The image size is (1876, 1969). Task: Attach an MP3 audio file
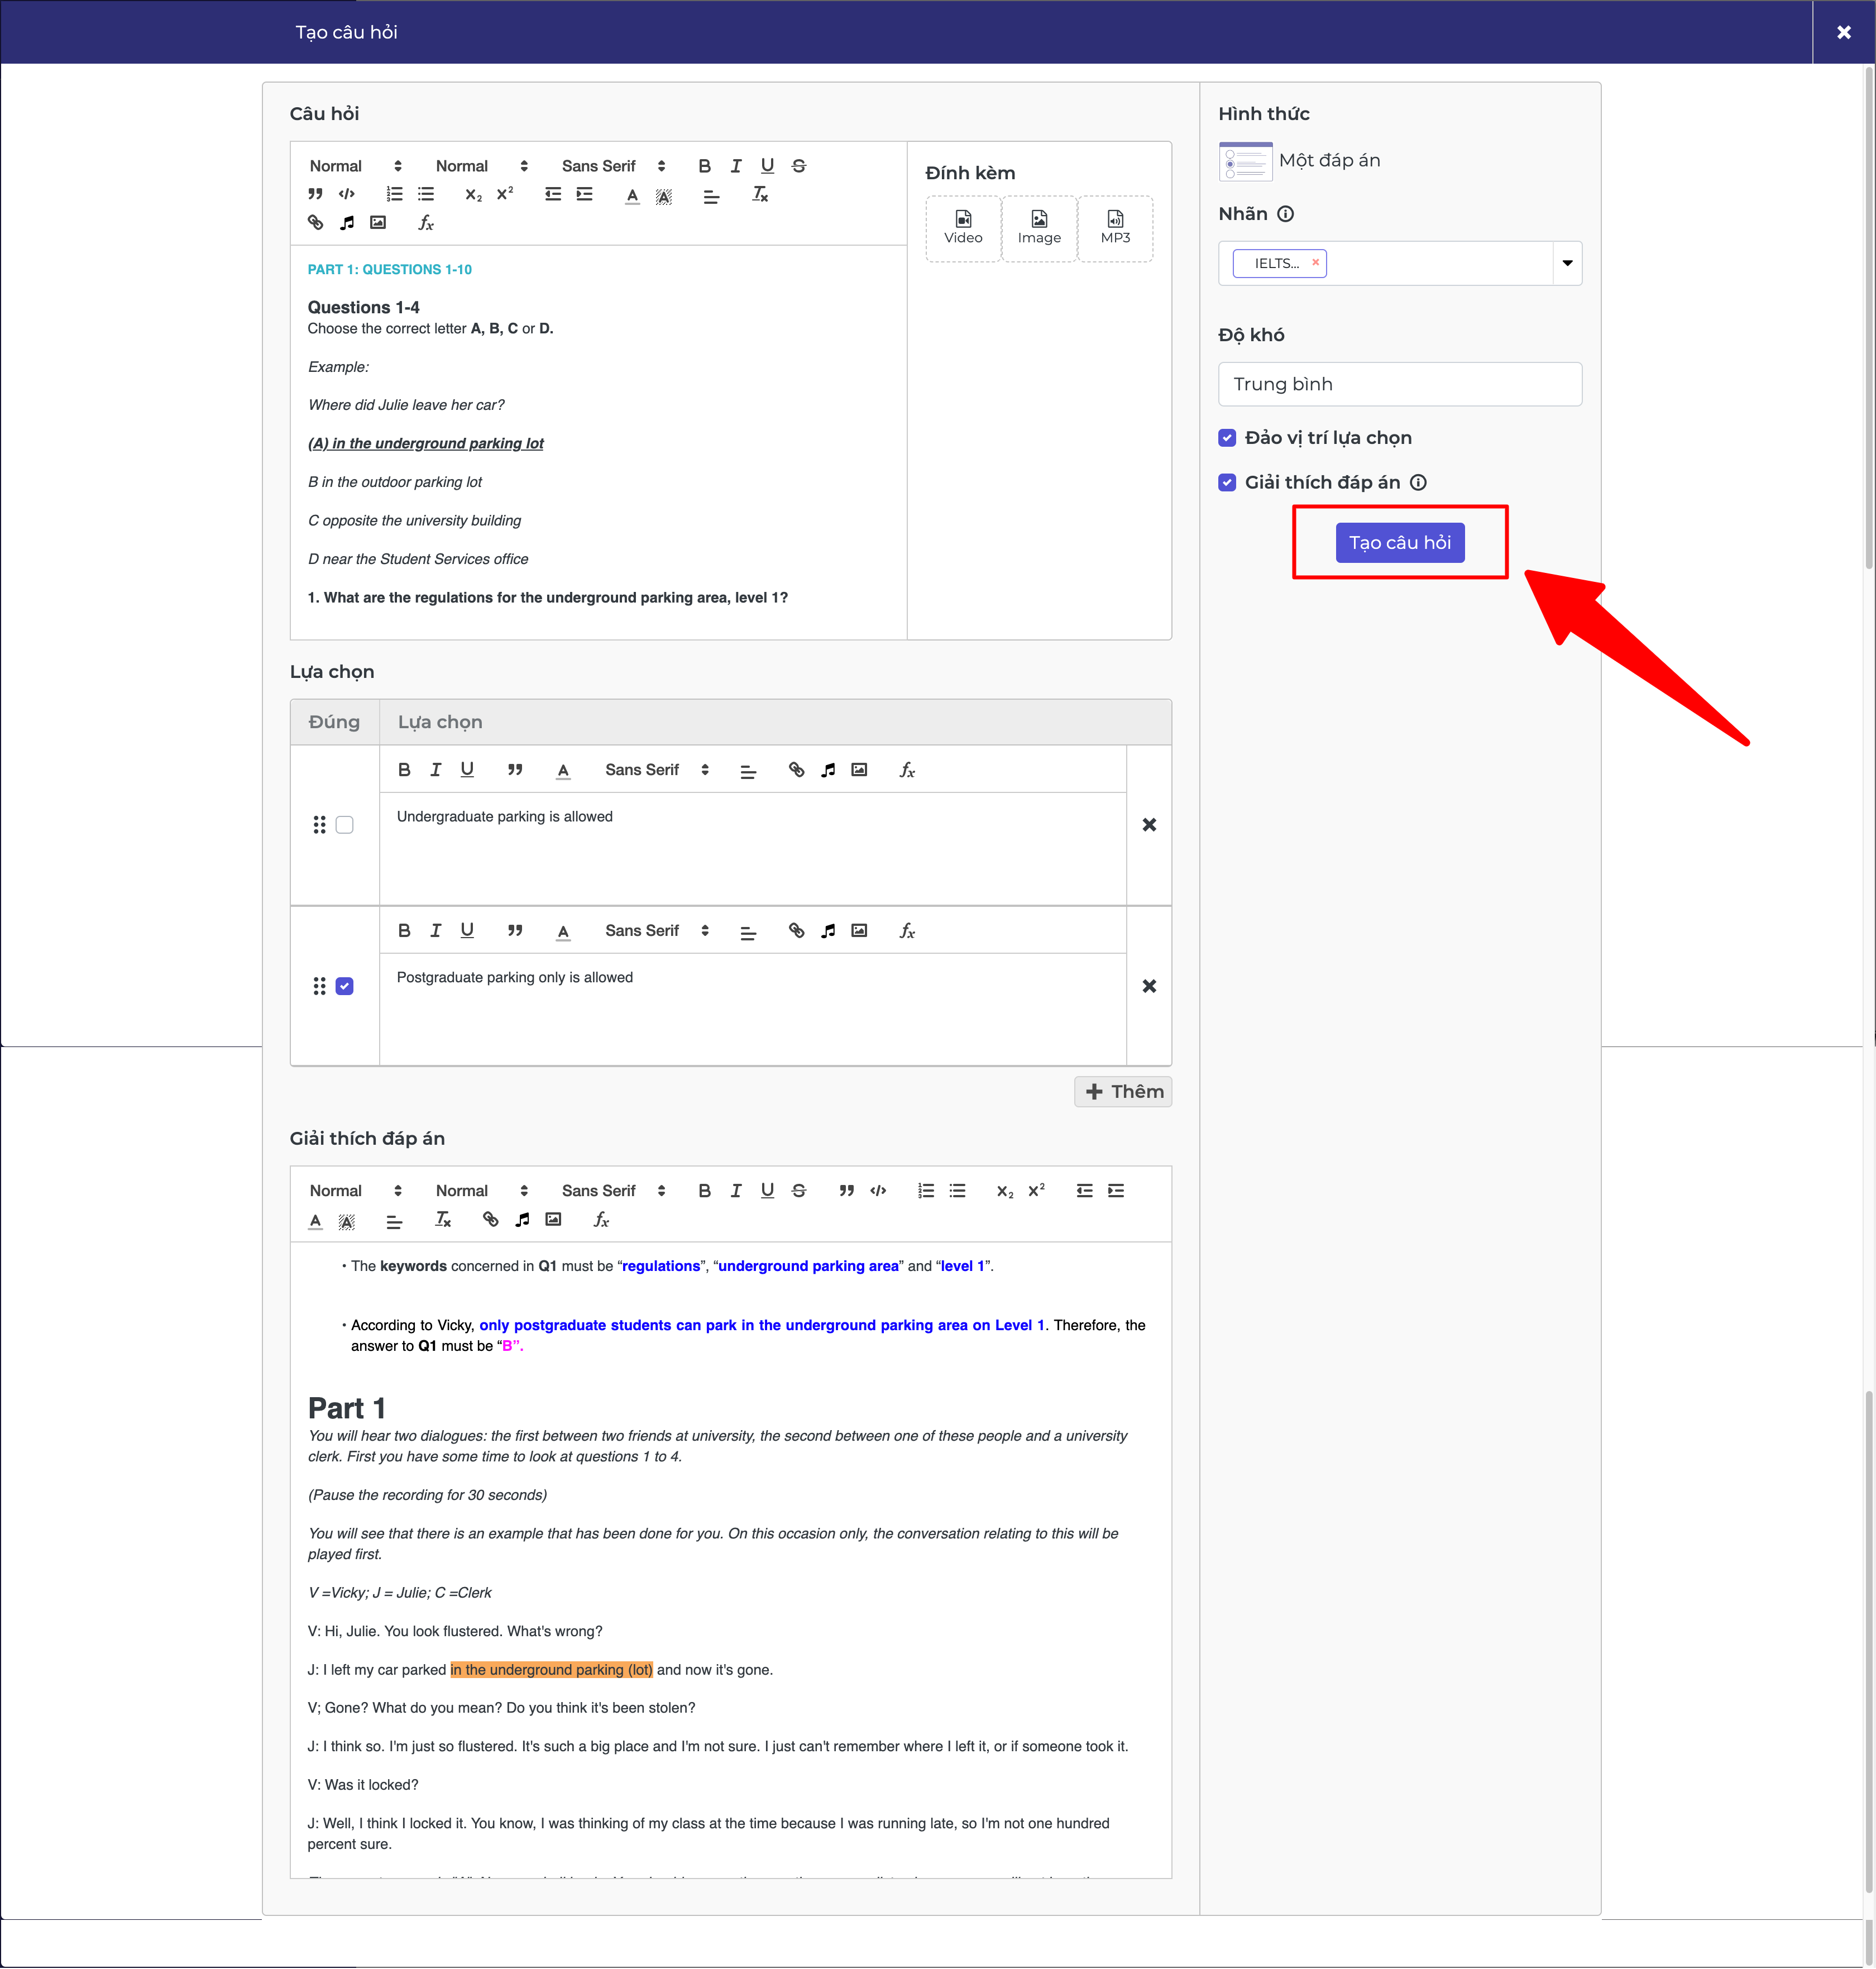coord(1115,228)
